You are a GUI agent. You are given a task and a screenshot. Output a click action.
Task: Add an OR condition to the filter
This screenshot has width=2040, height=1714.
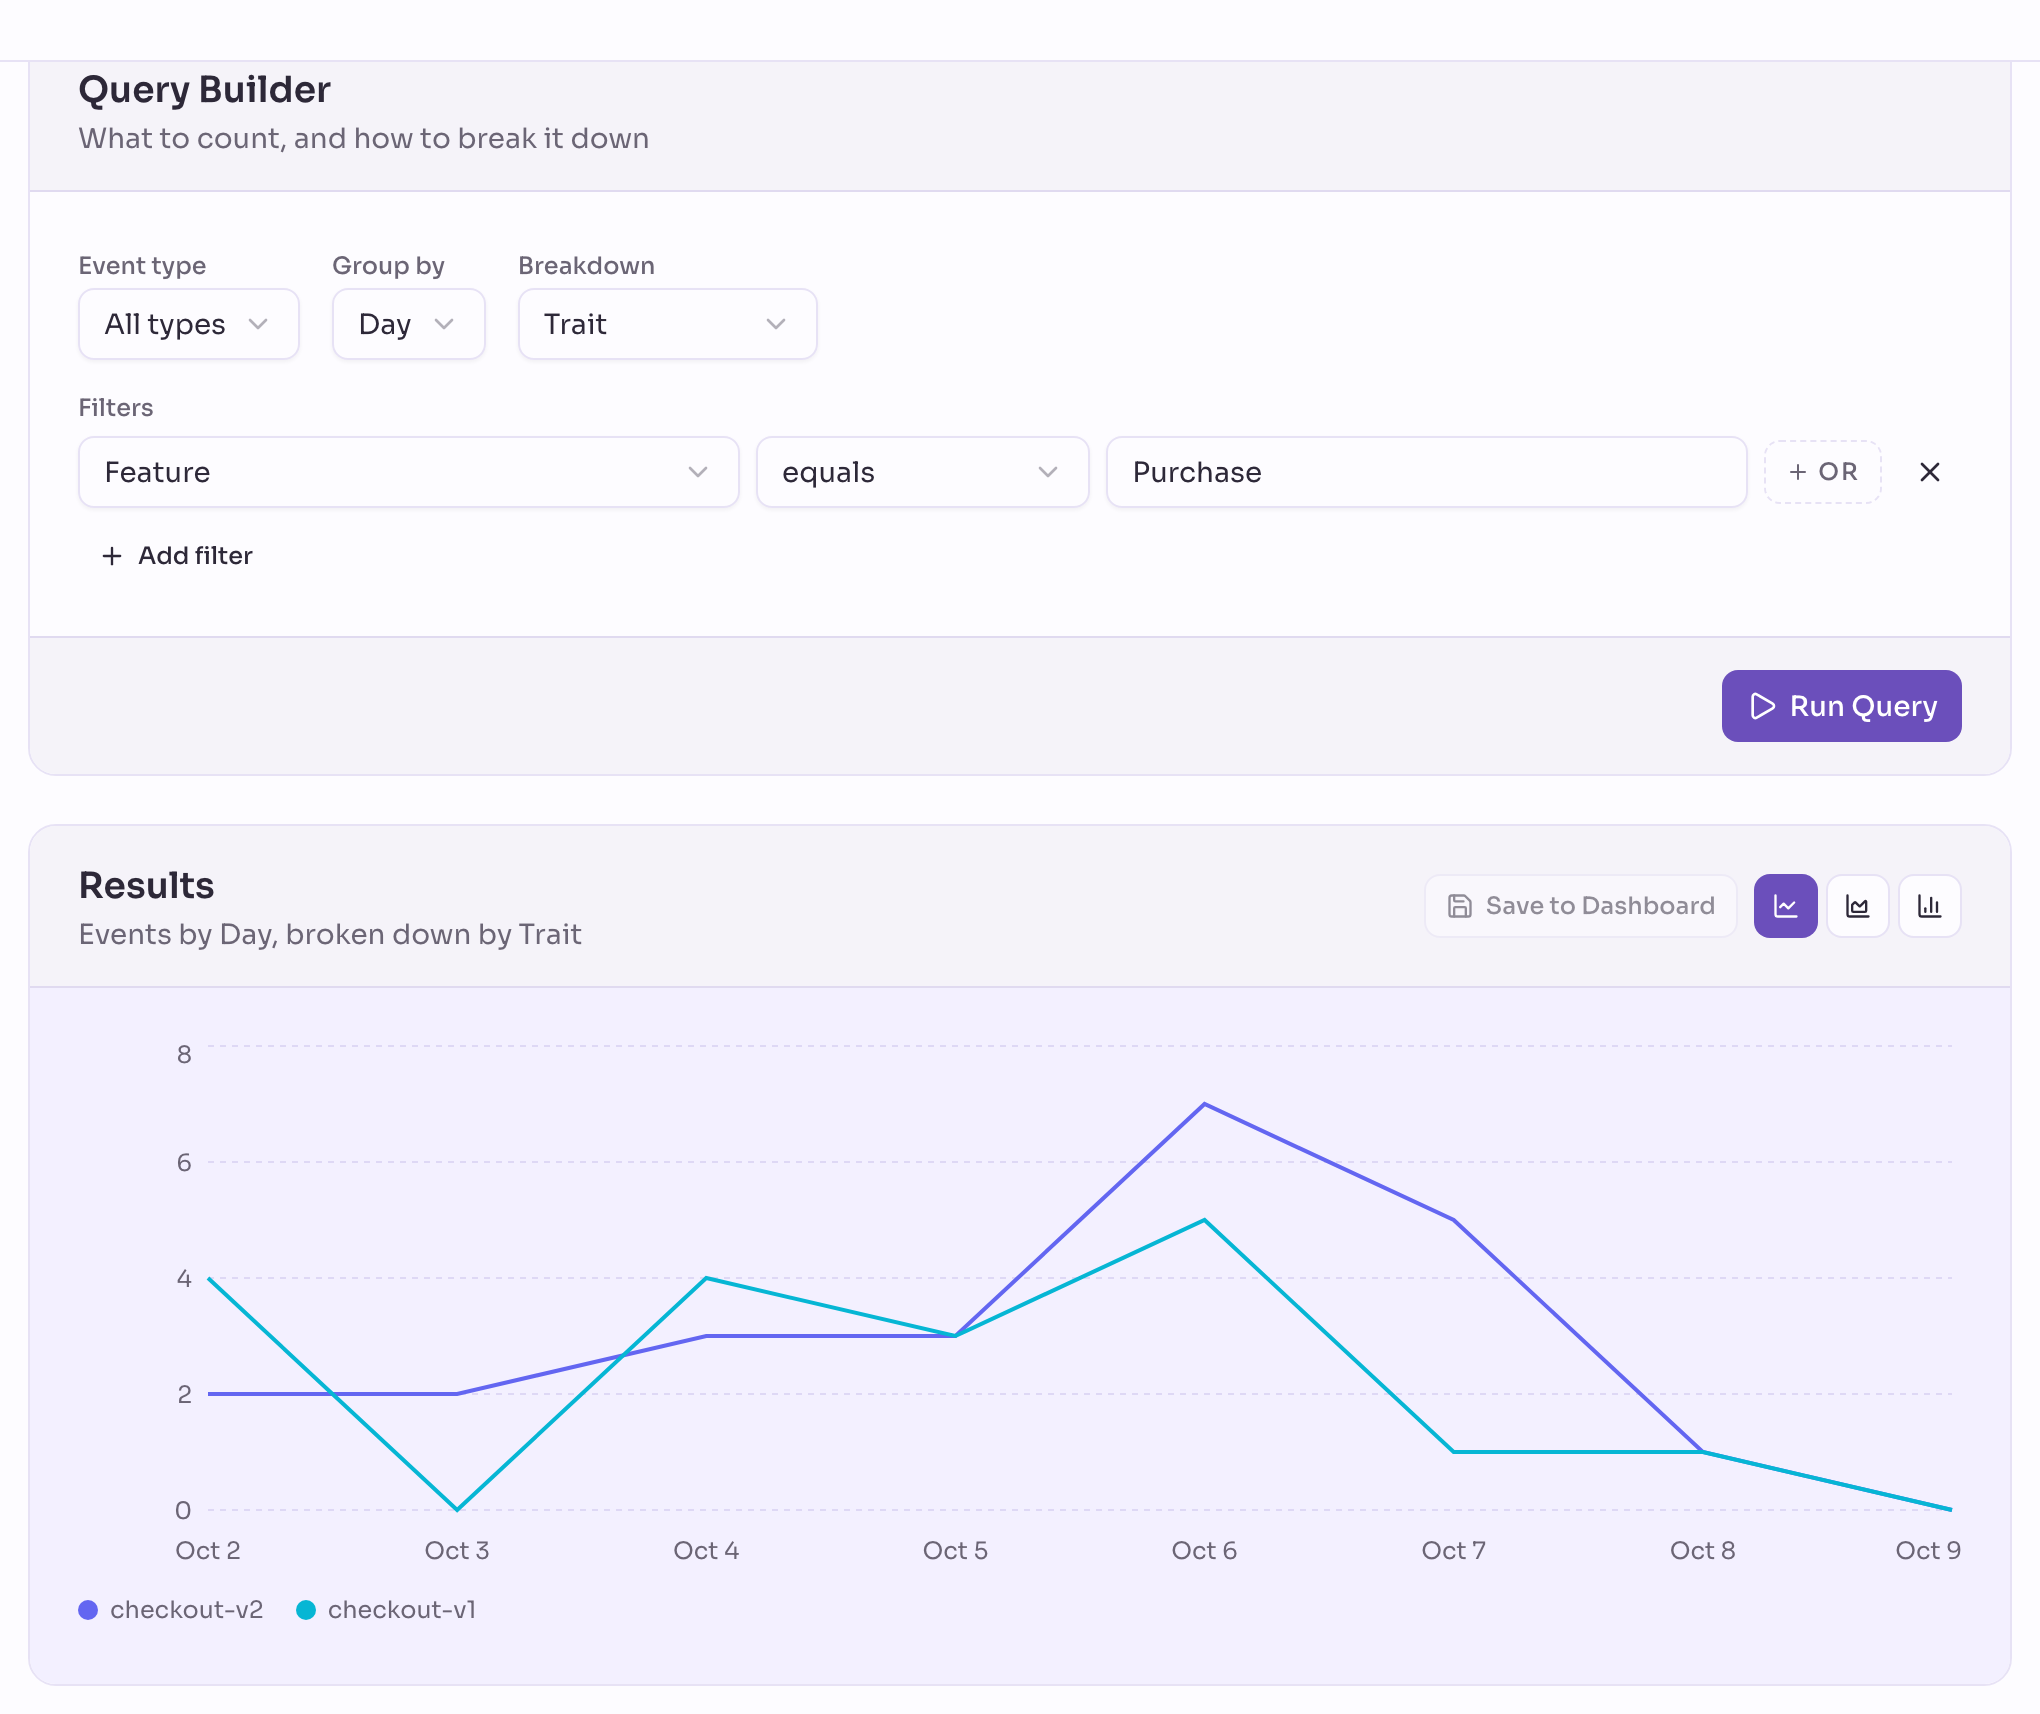(x=1822, y=472)
